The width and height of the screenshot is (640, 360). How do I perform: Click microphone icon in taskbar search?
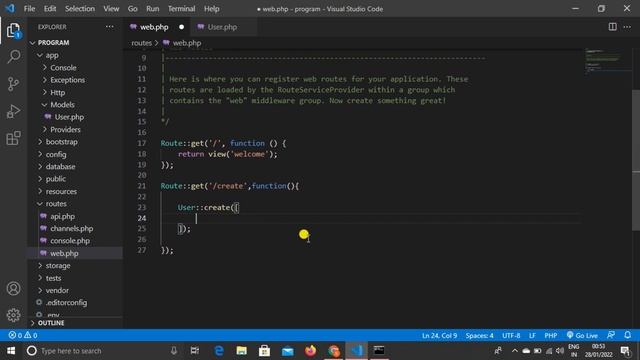coord(174,351)
